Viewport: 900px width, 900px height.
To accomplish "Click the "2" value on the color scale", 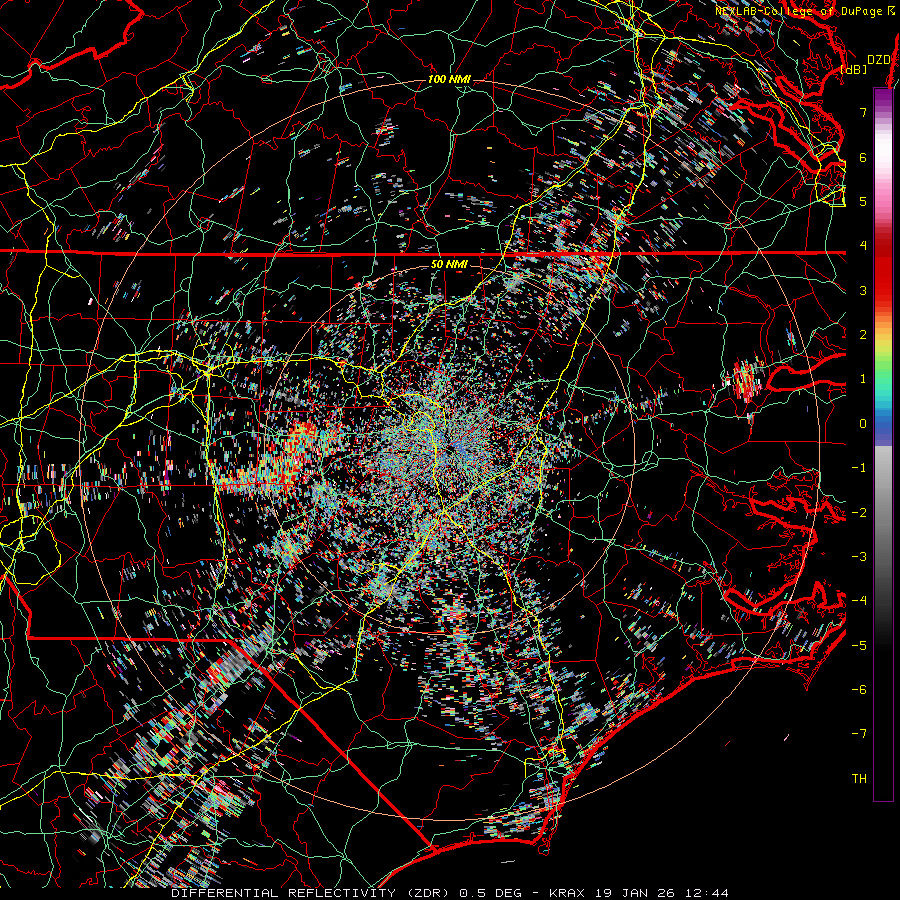I will (863, 335).
